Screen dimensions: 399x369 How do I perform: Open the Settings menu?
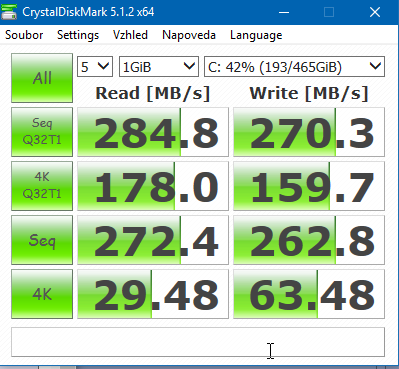point(78,35)
